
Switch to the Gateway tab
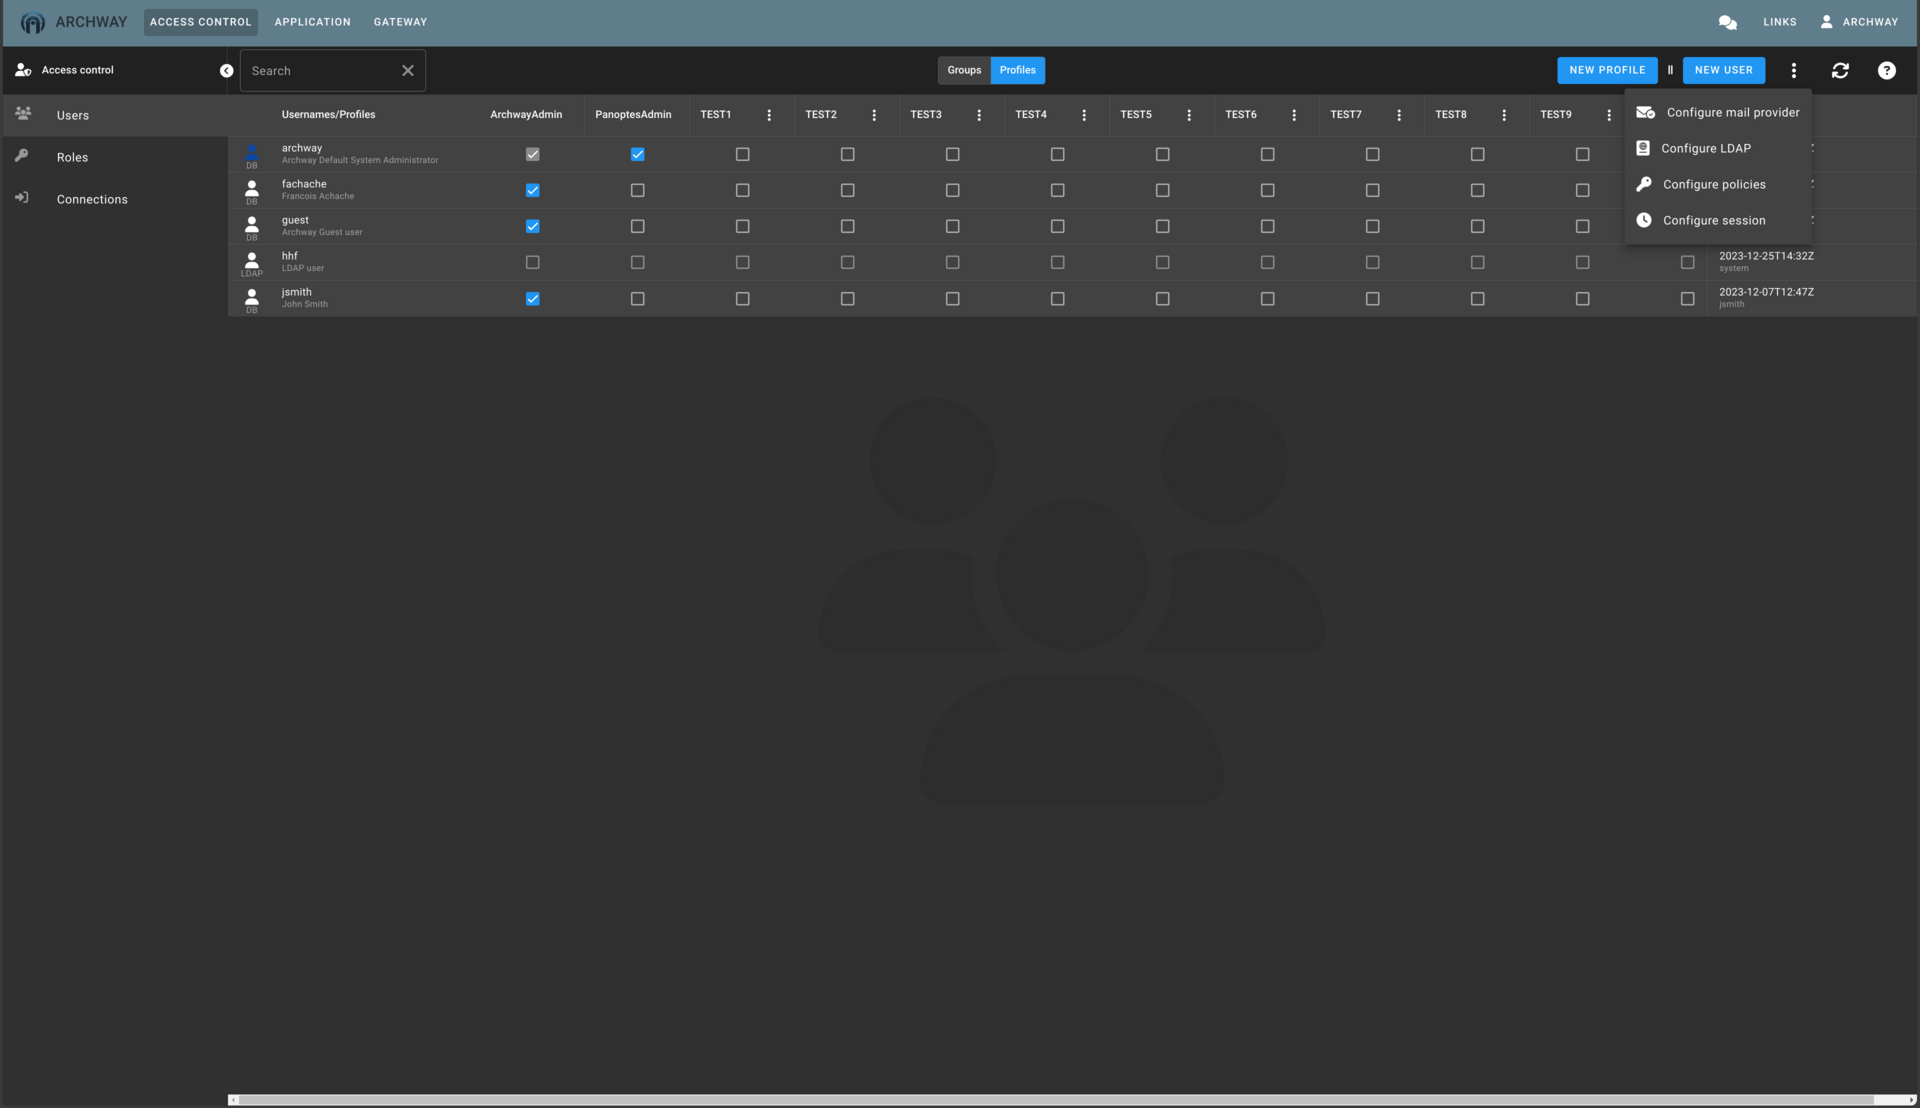400,22
